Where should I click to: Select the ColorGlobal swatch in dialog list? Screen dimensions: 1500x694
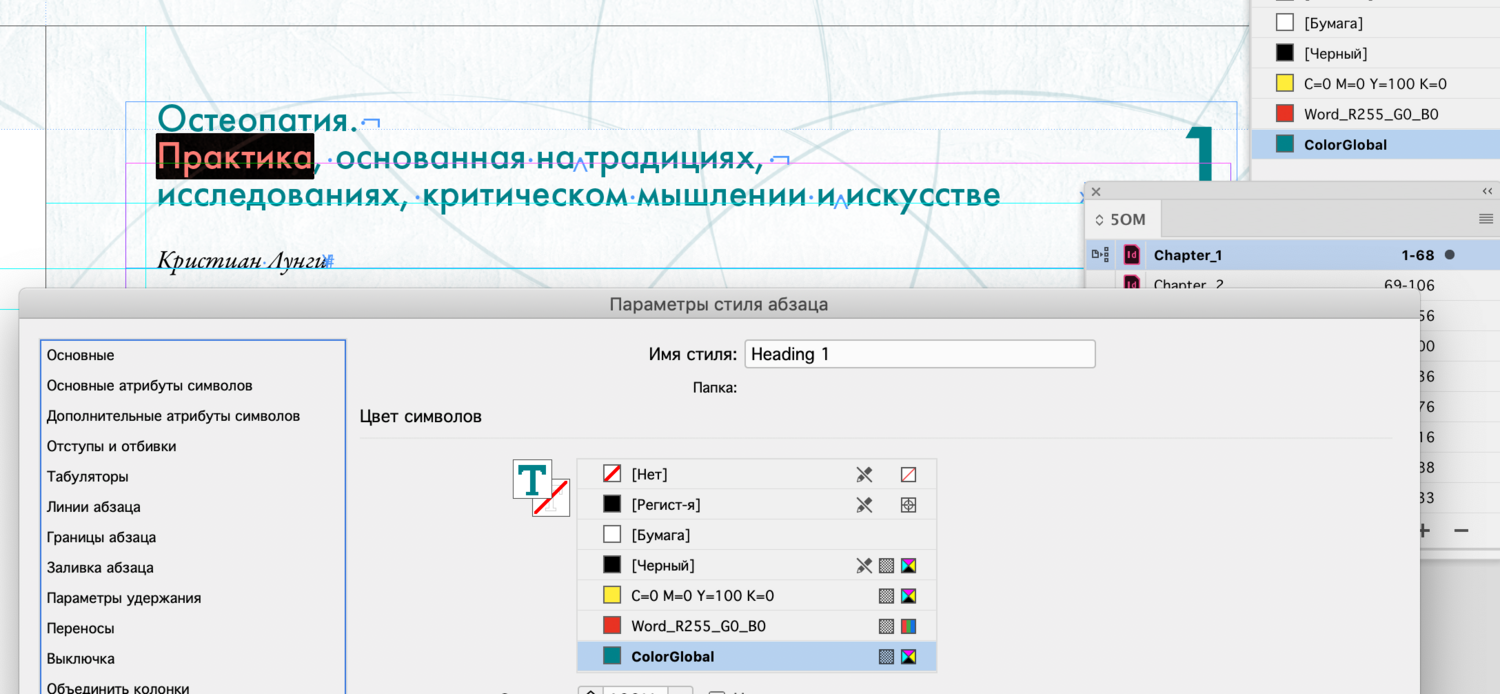point(757,657)
